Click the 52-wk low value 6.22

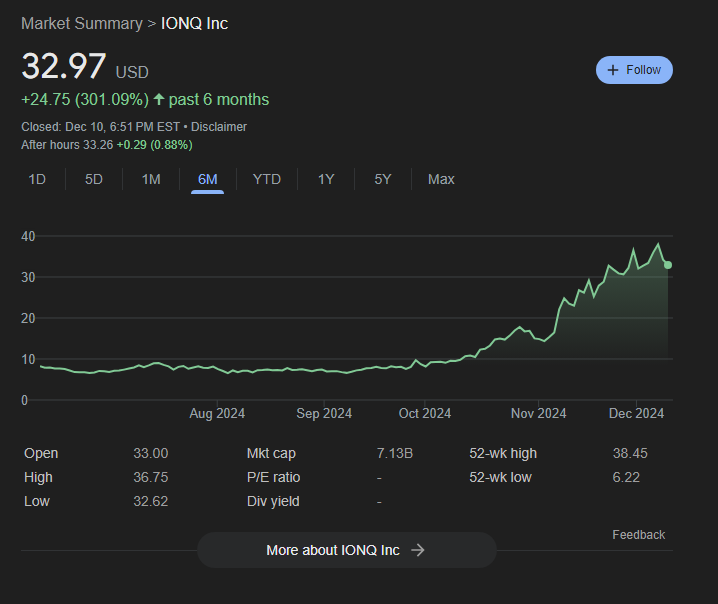click(626, 477)
